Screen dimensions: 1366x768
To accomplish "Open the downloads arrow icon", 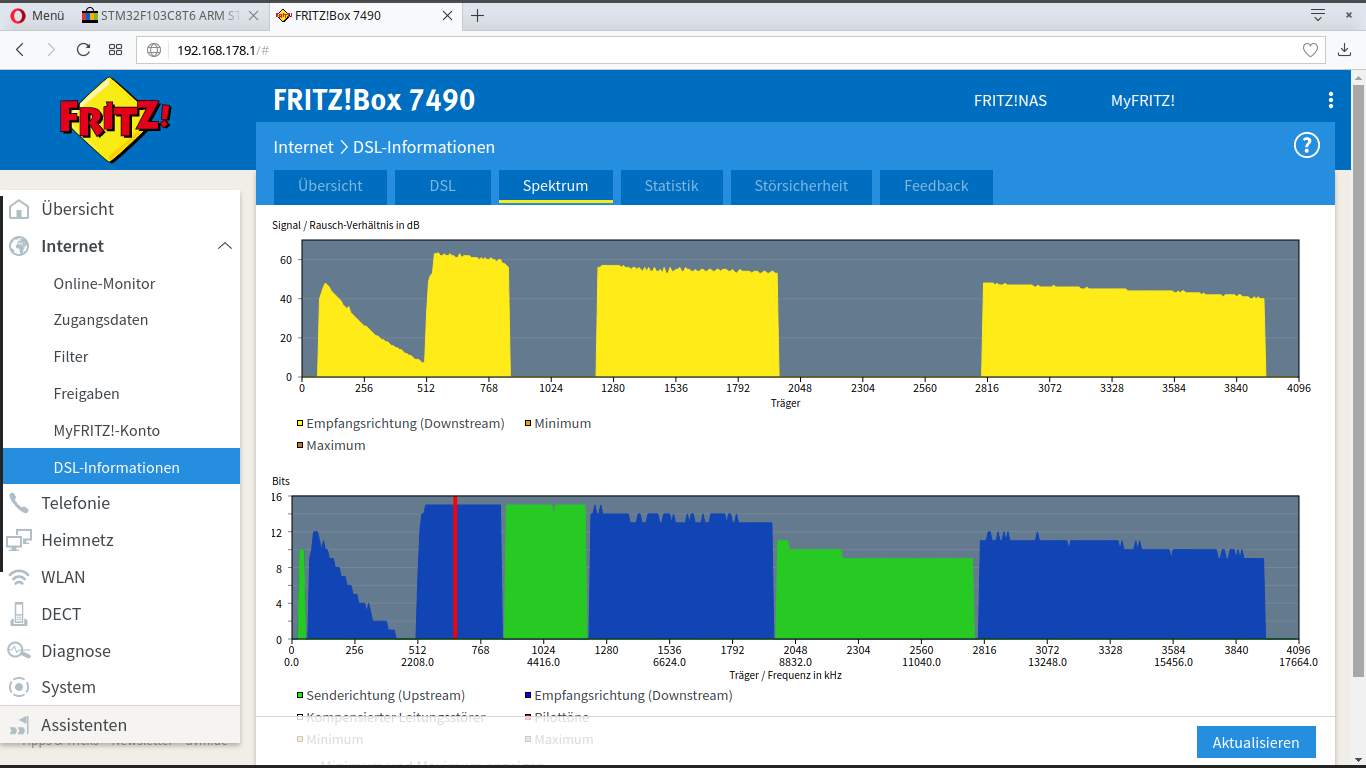I will click(x=1345, y=50).
